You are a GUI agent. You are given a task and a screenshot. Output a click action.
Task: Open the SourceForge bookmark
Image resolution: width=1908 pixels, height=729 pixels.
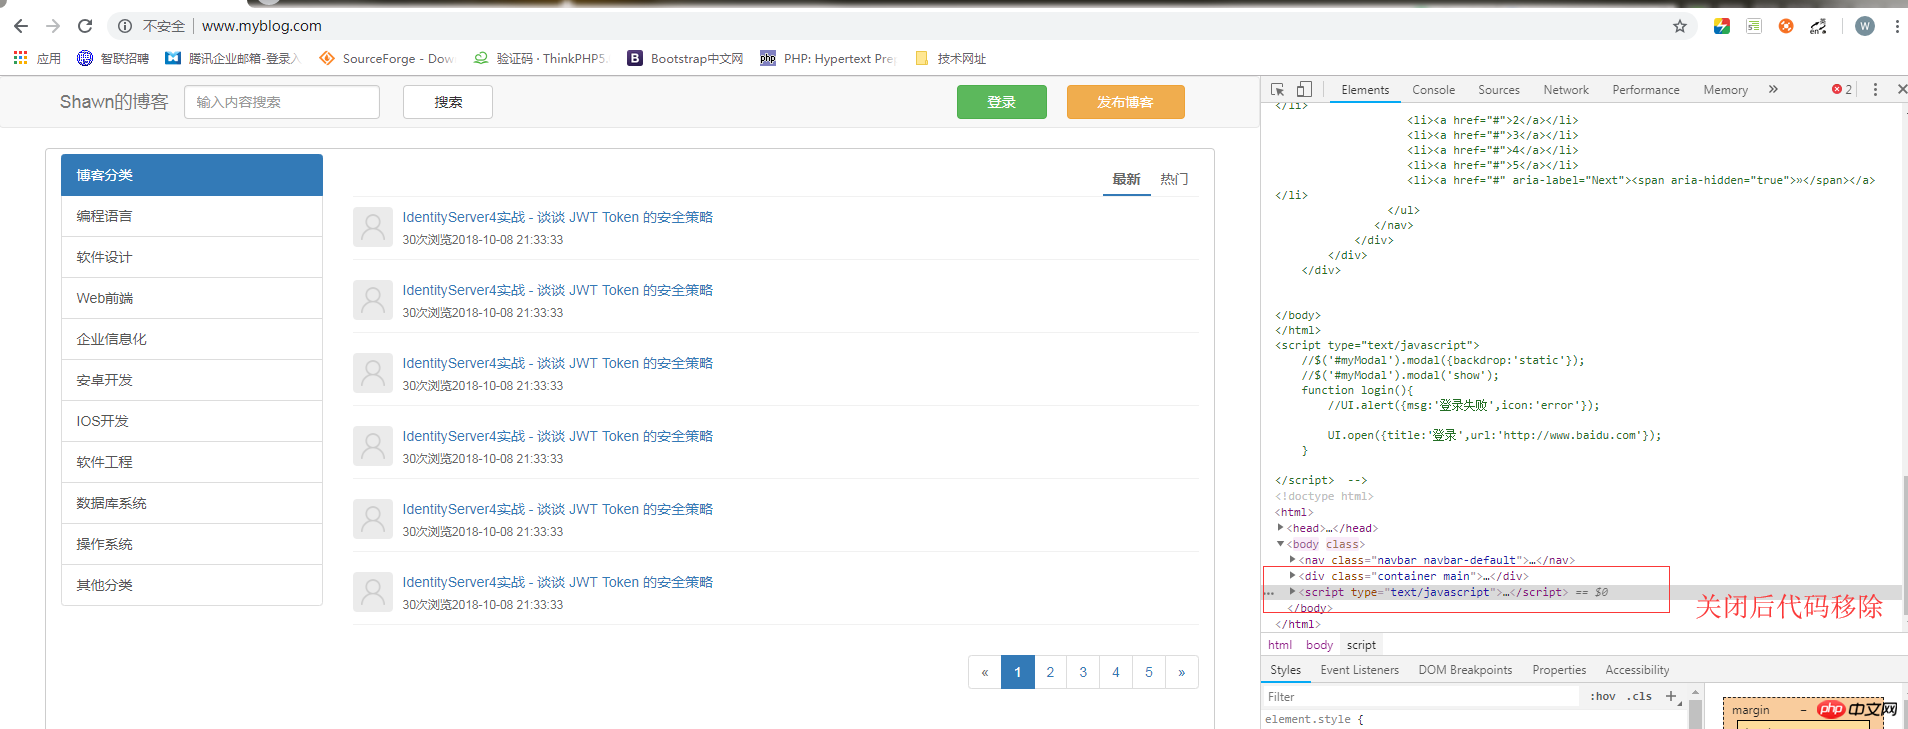[x=386, y=58]
